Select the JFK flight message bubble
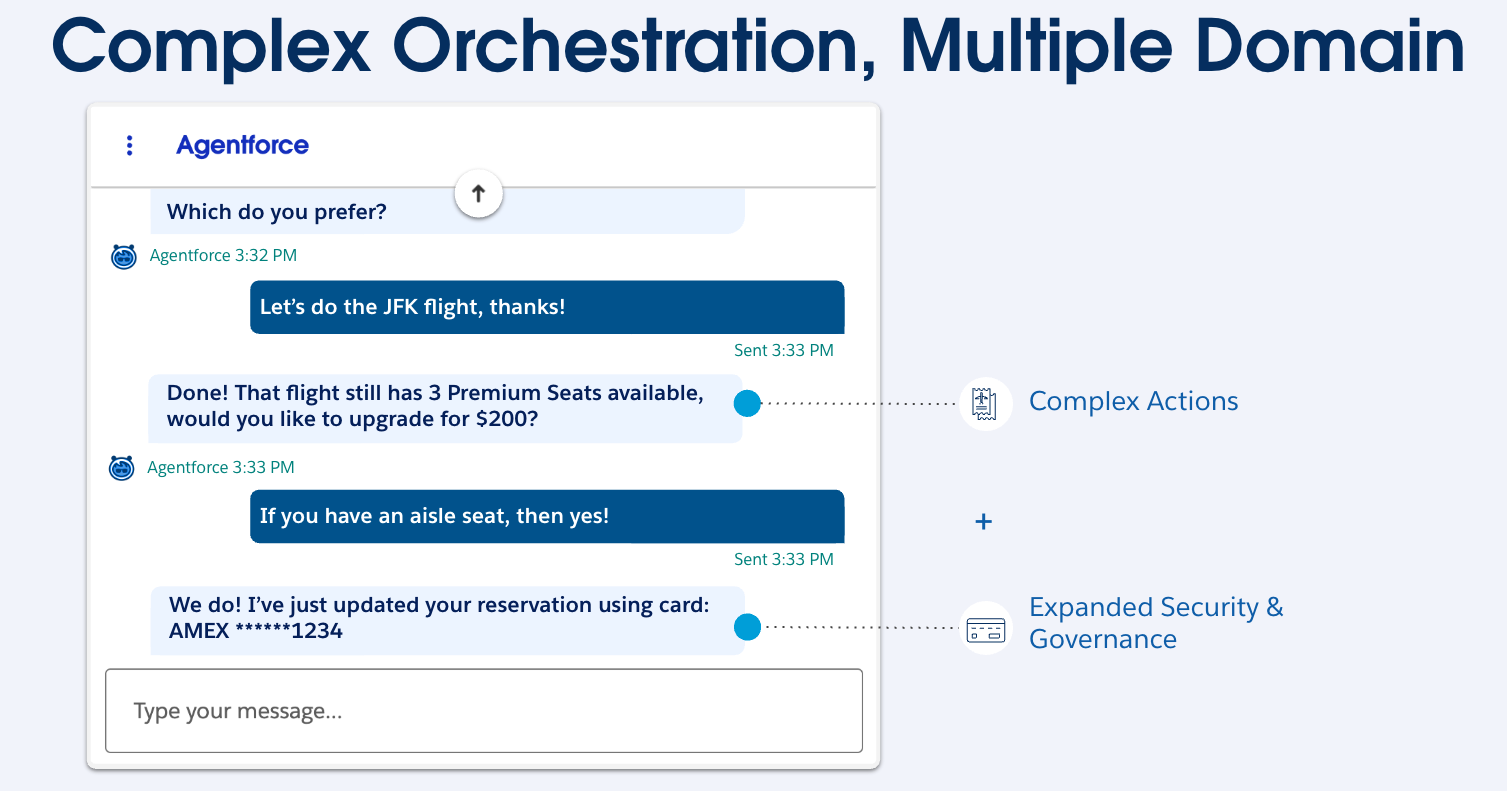Screen dimensions: 1507x791 tap(546, 307)
